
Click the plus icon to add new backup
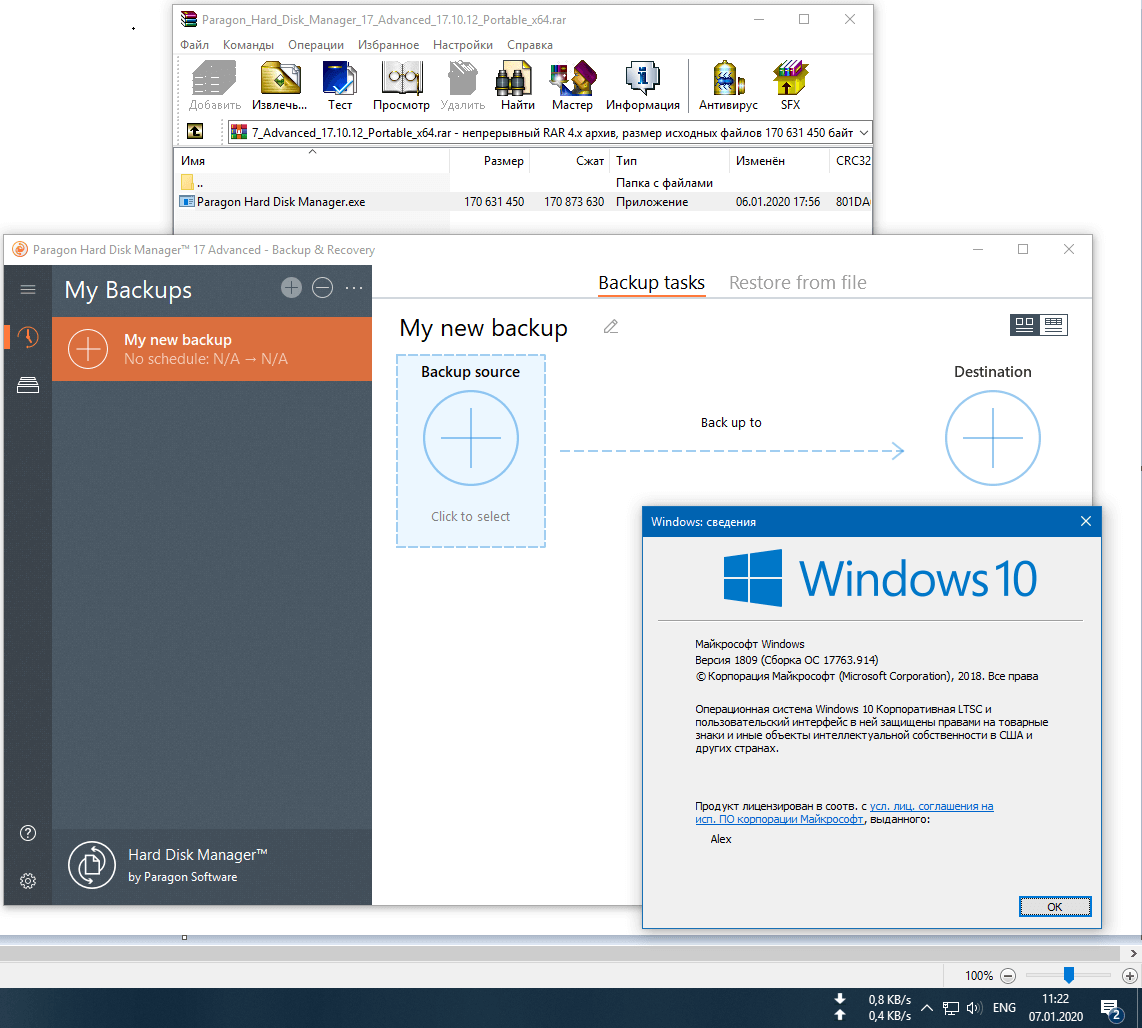pos(291,288)
